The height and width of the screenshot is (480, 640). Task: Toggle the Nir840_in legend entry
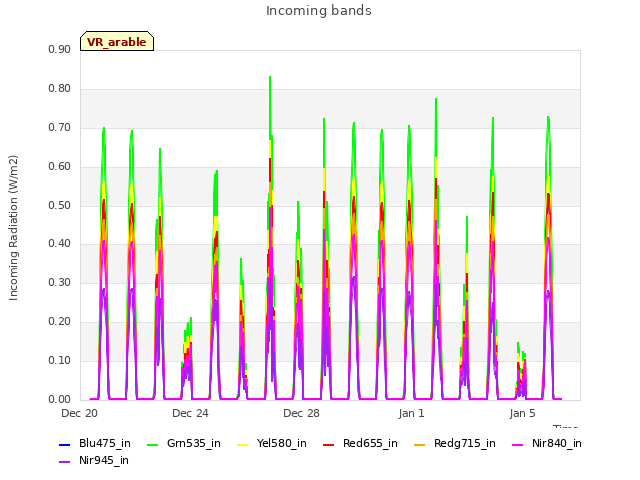547,444
